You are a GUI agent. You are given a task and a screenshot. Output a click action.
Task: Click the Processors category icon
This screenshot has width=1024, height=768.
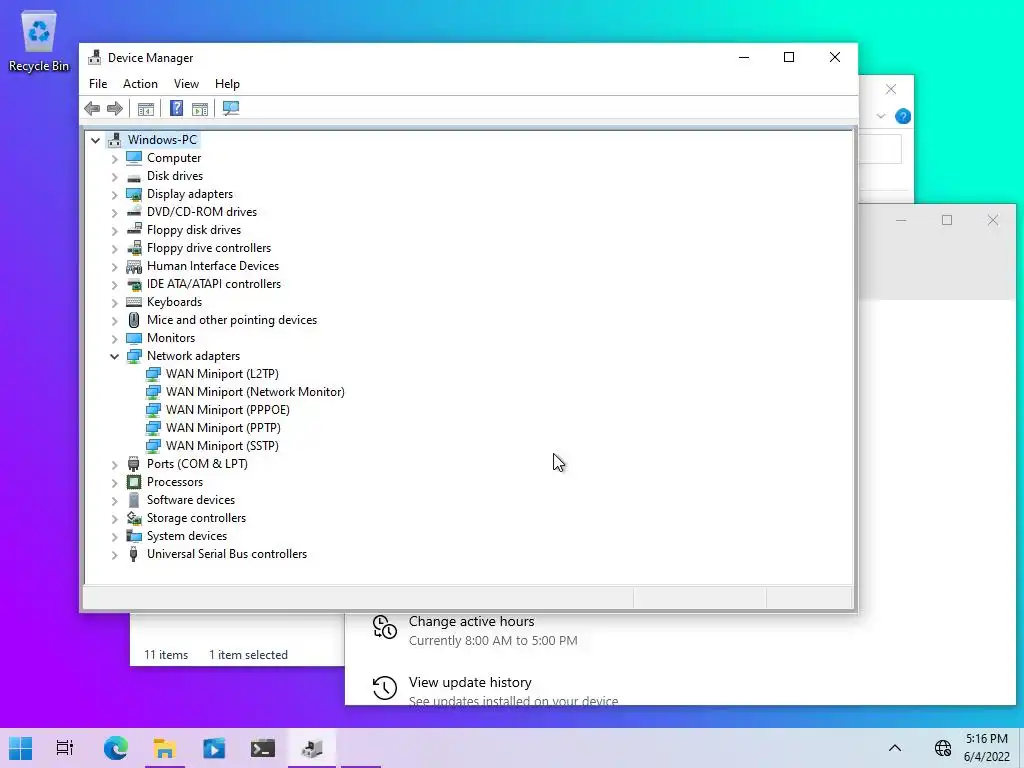click(134, 482)
